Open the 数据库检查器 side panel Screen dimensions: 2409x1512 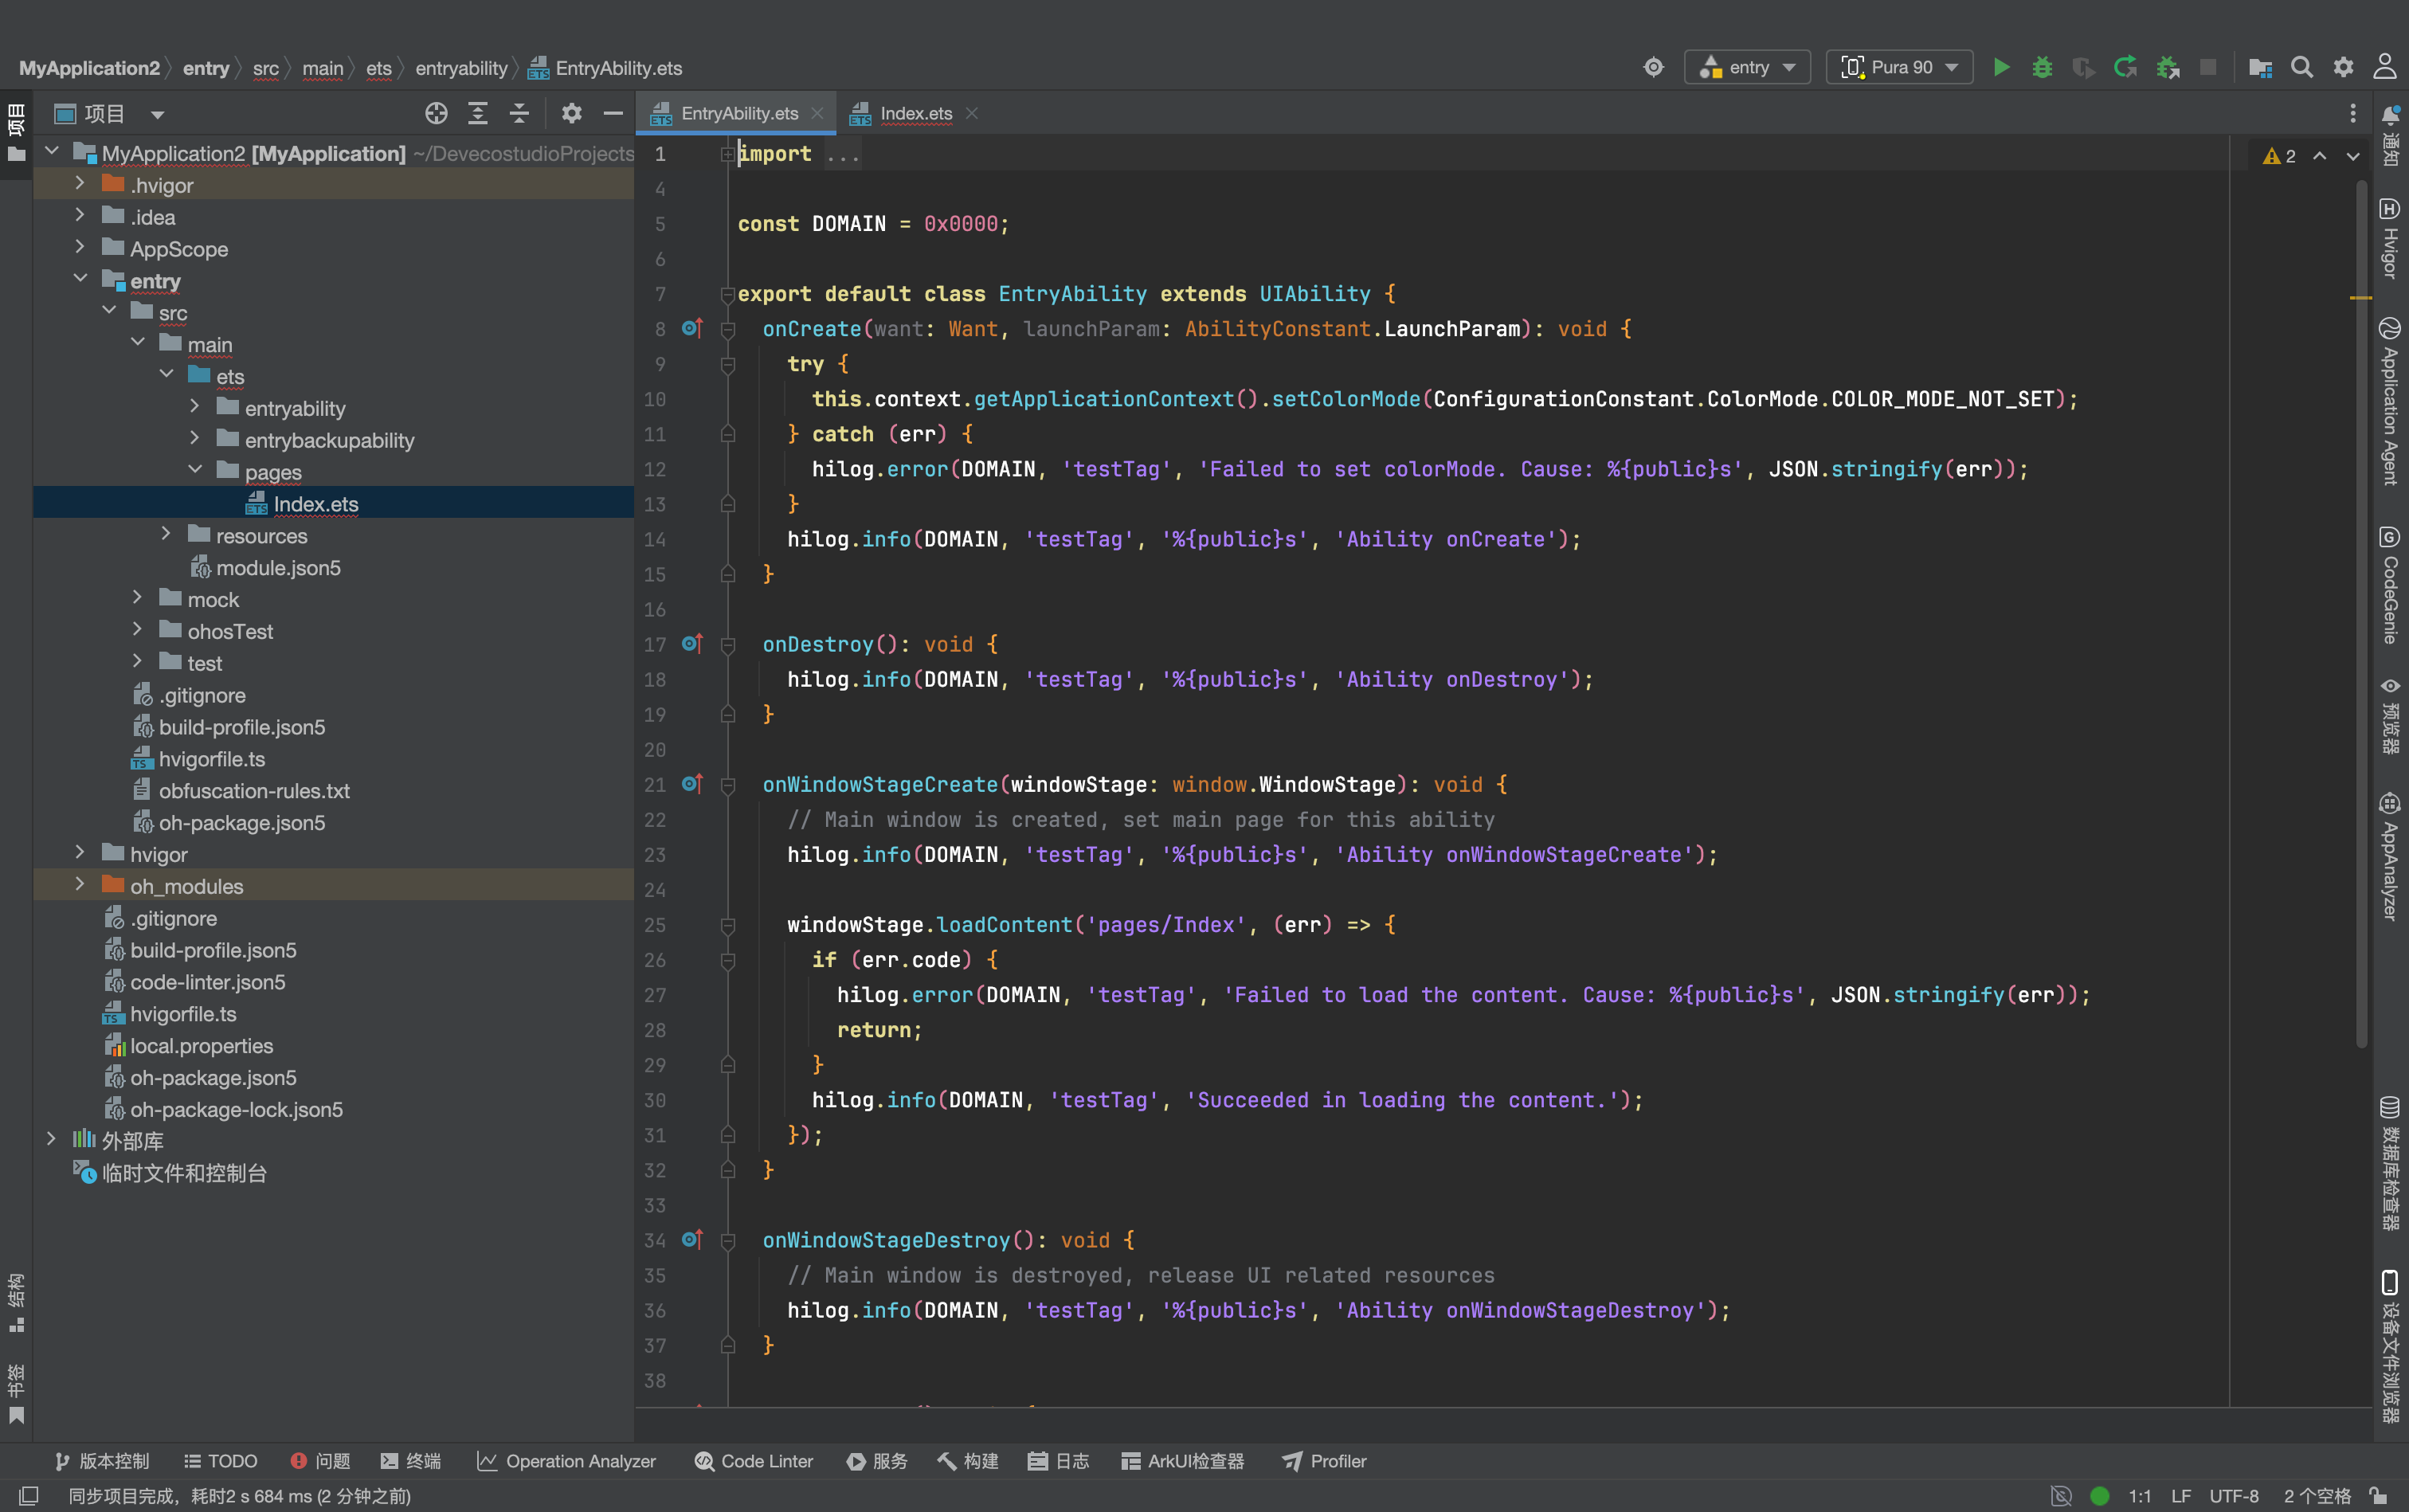click(2390, 1163)
